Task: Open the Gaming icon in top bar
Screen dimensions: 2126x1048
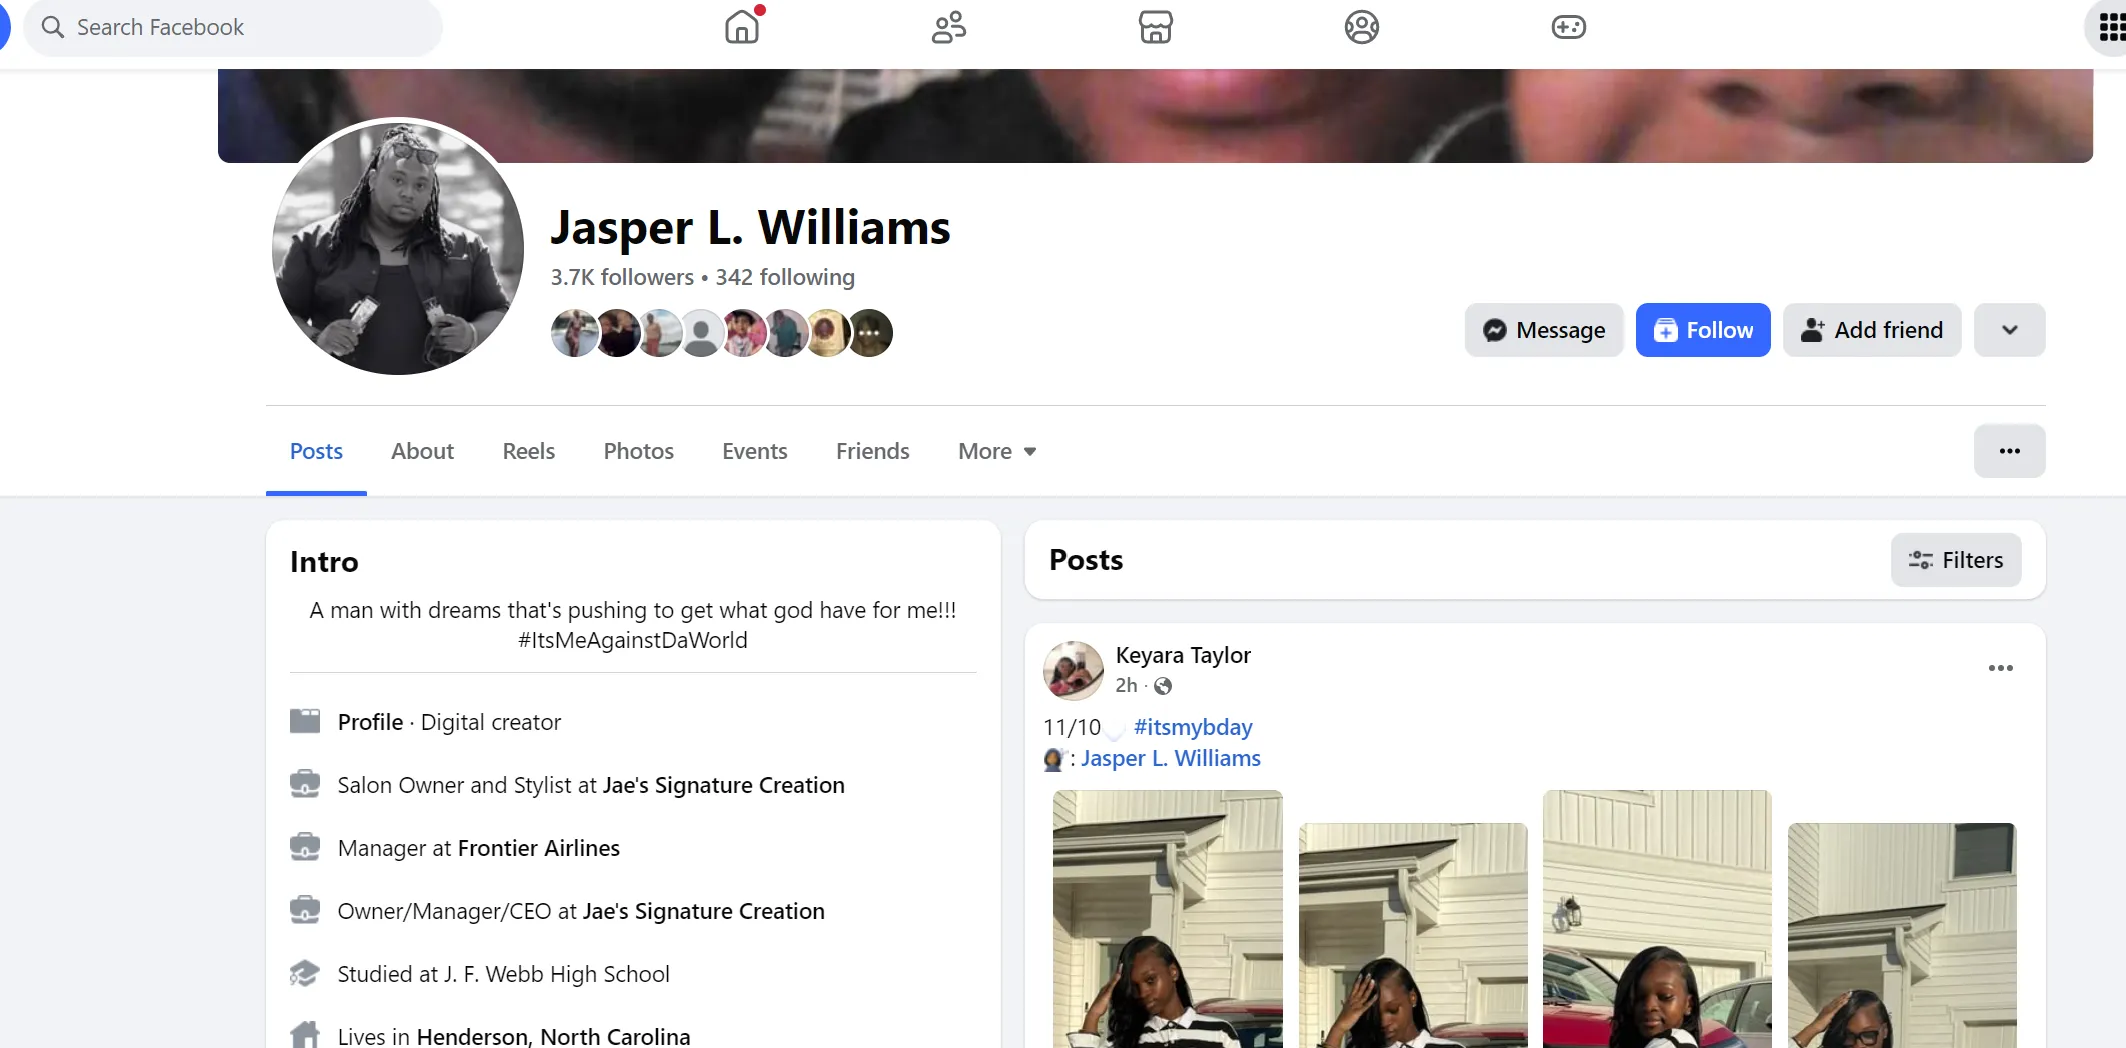Action: pos(1568,27)
